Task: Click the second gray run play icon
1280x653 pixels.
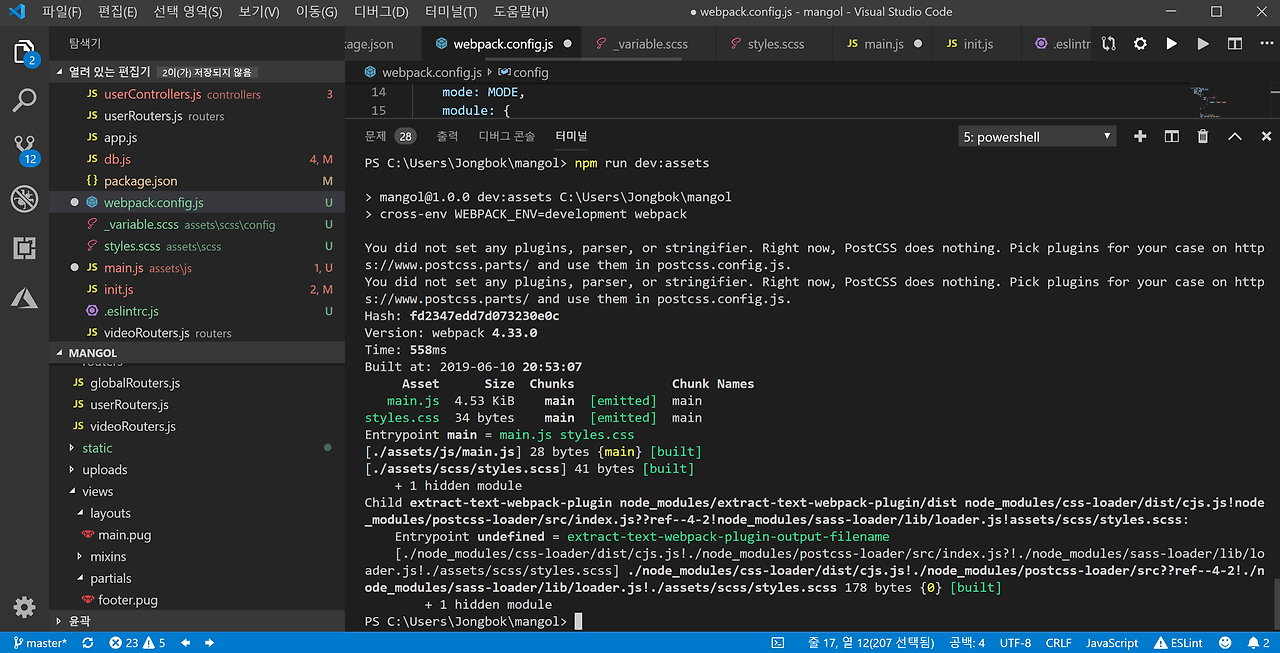Action: point(1203,44)
